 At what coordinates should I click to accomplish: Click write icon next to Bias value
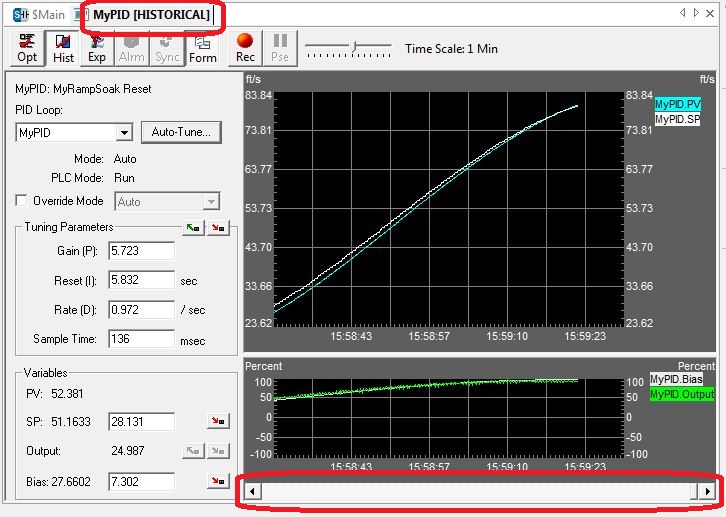click(217, 482)
